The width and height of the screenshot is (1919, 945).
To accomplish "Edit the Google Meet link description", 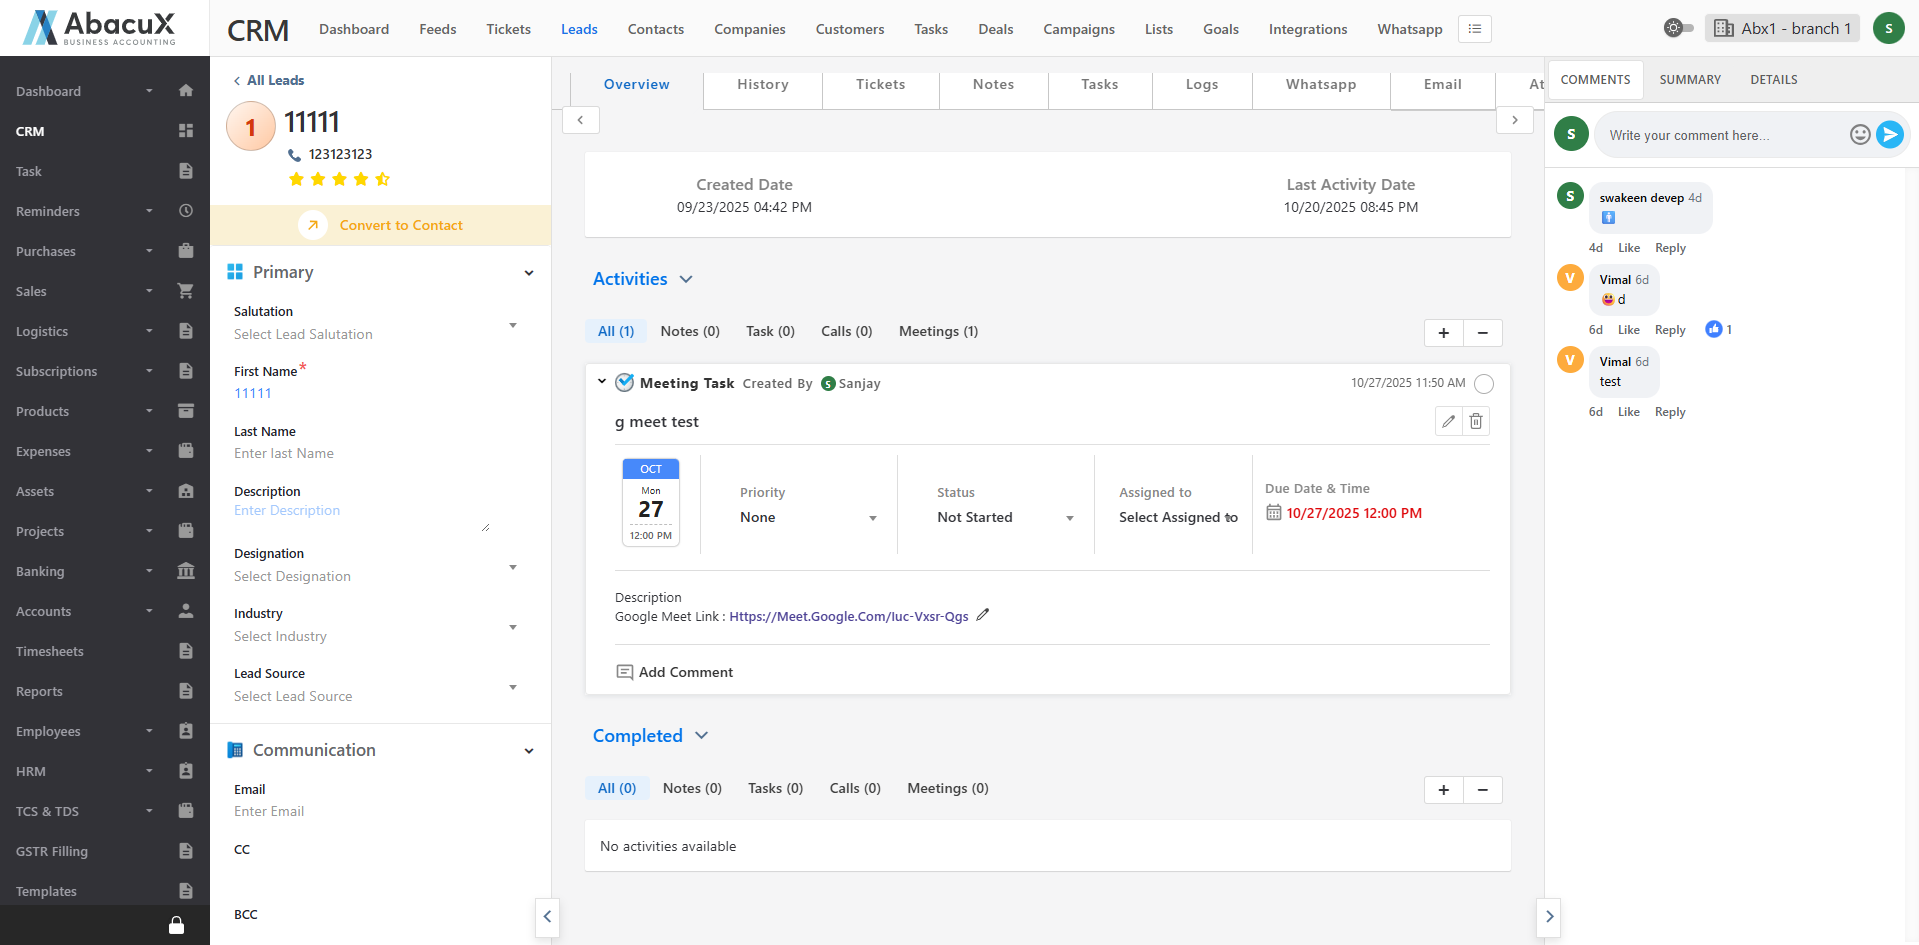I will point(983,615).
